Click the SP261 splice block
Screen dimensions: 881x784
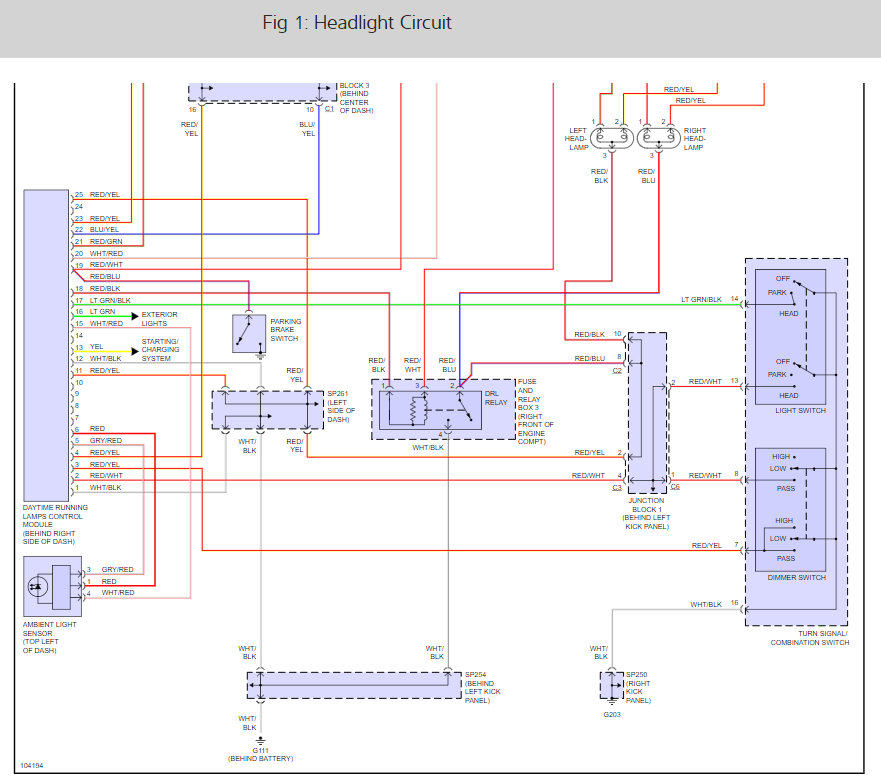267,410
